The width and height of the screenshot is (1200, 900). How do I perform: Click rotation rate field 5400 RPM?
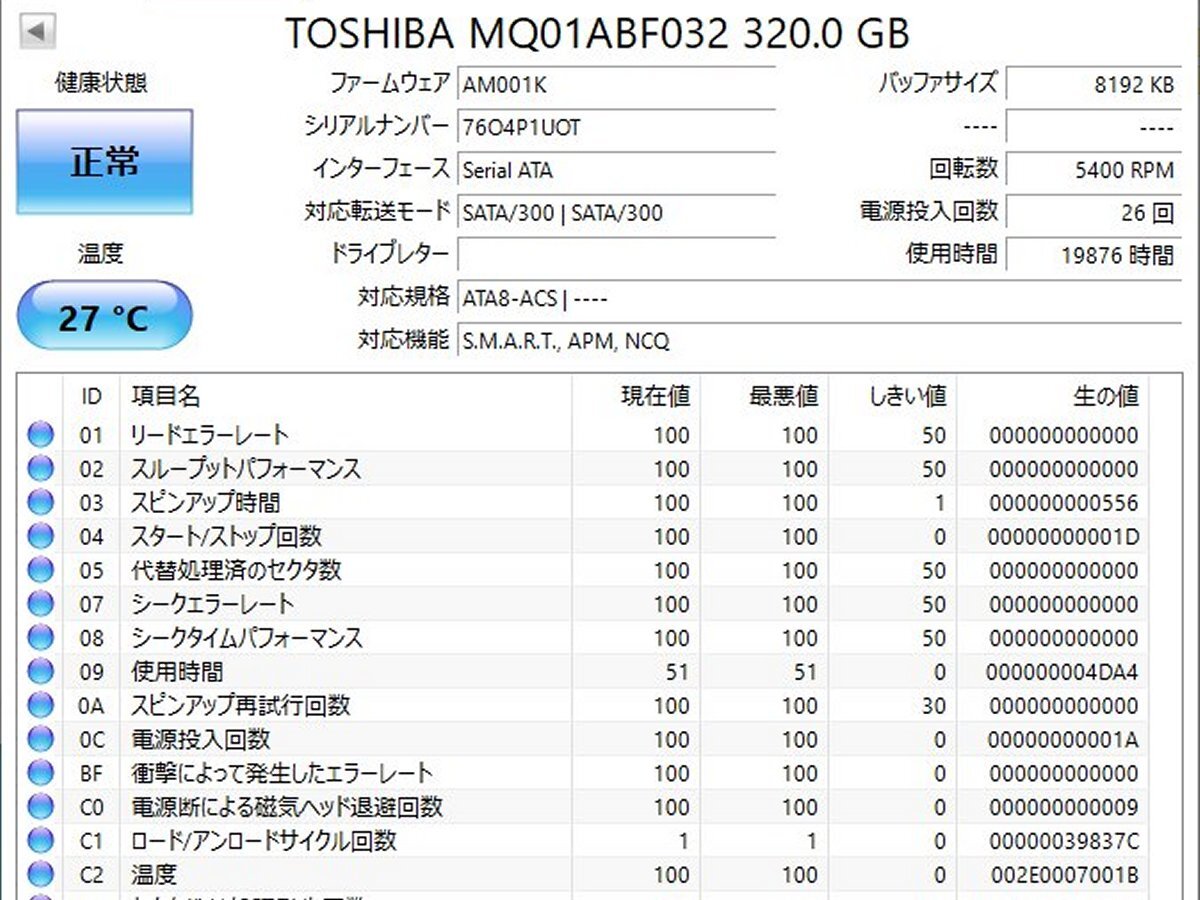[1093, 170]
